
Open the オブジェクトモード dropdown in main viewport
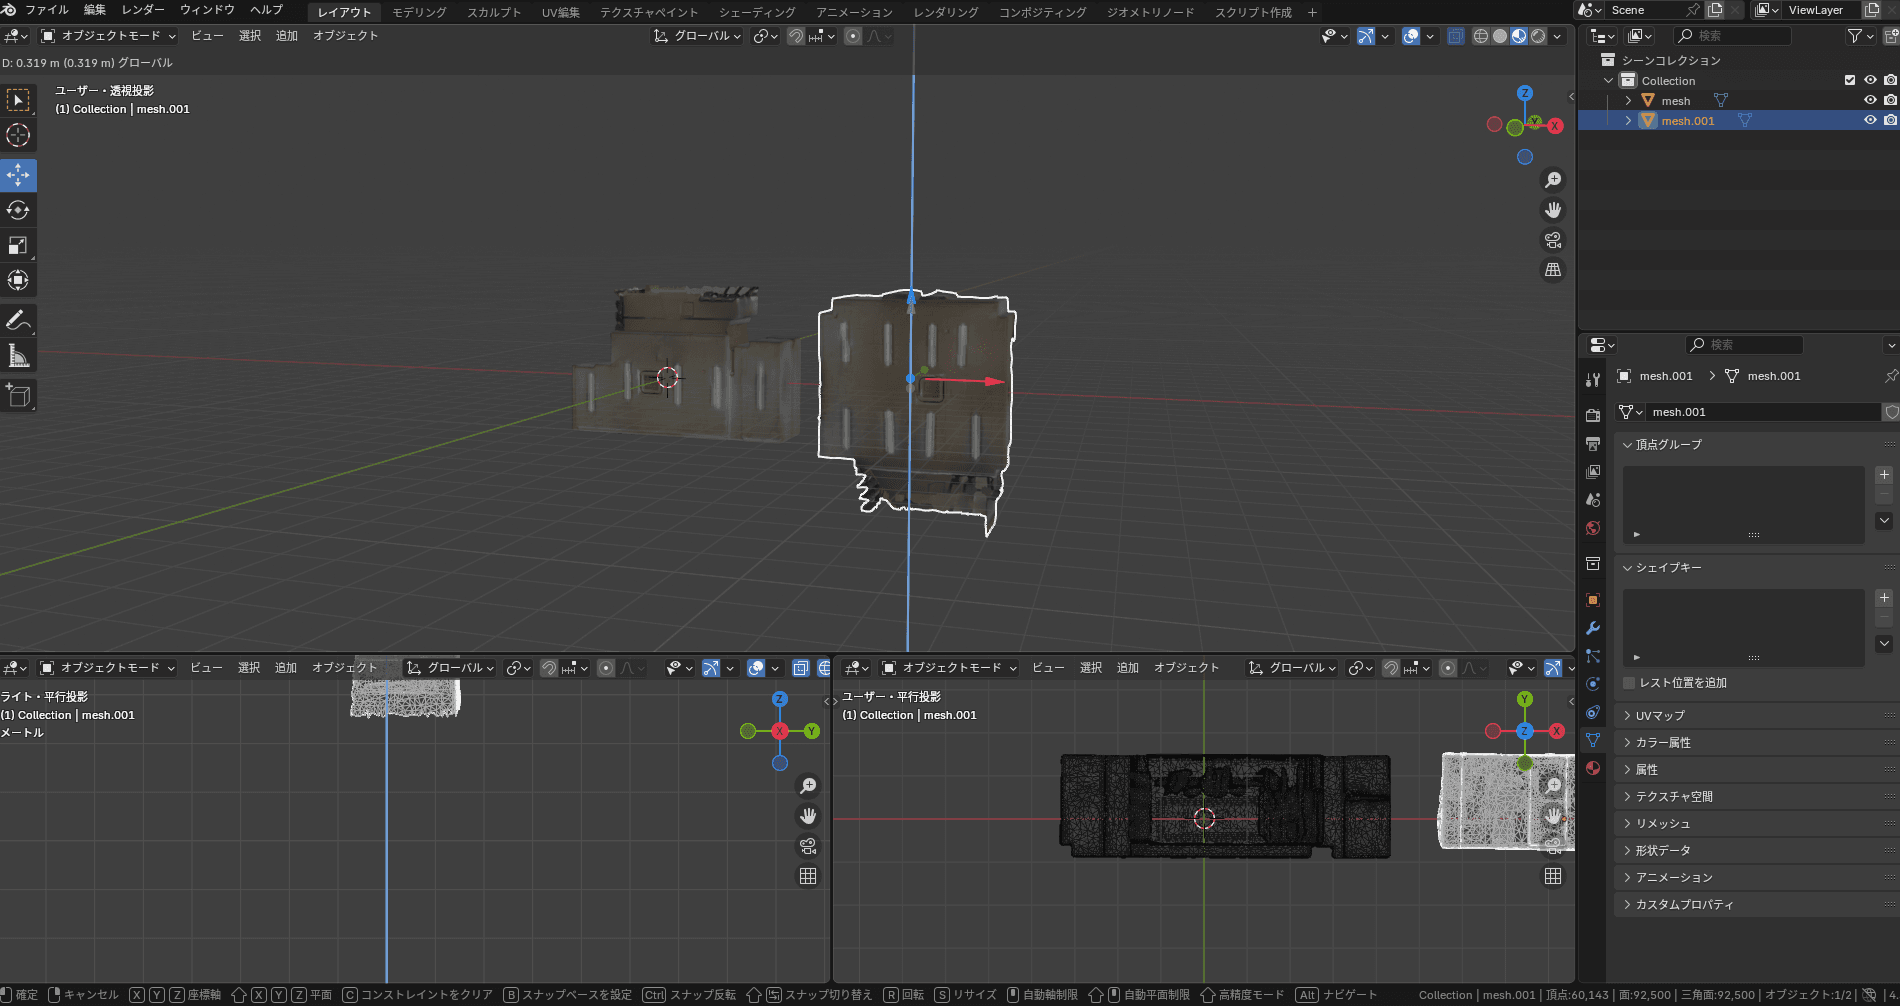(108, 36)
